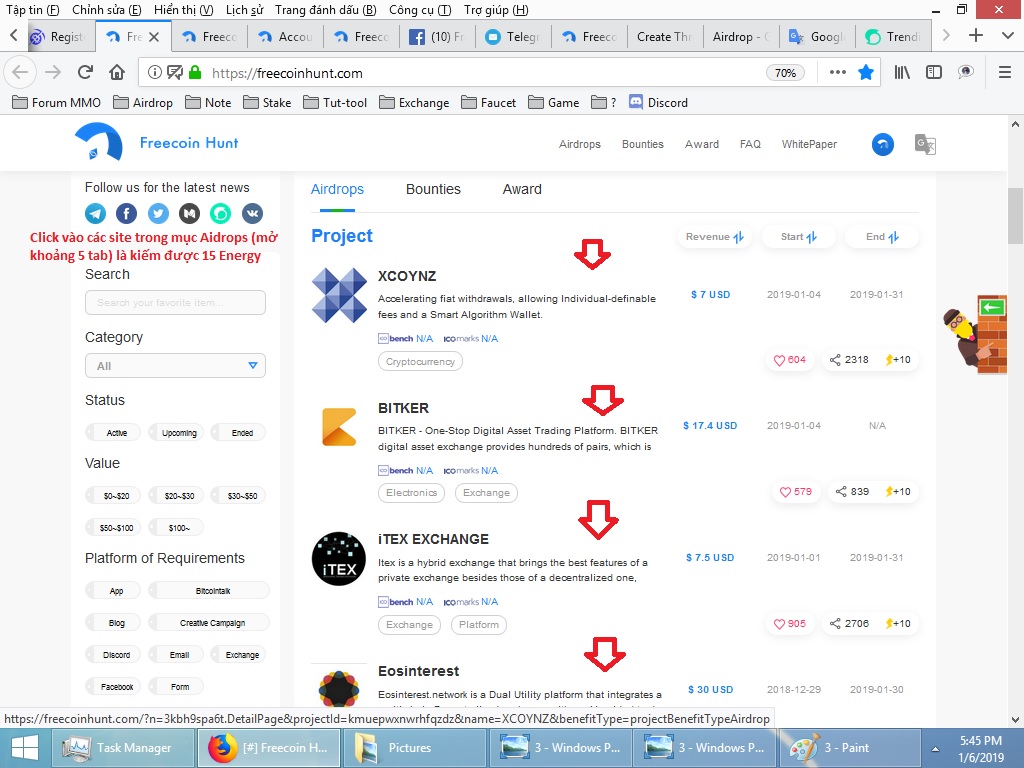Open the Firefox Library icon
The image size is (1024, 768).
(902, 72)
